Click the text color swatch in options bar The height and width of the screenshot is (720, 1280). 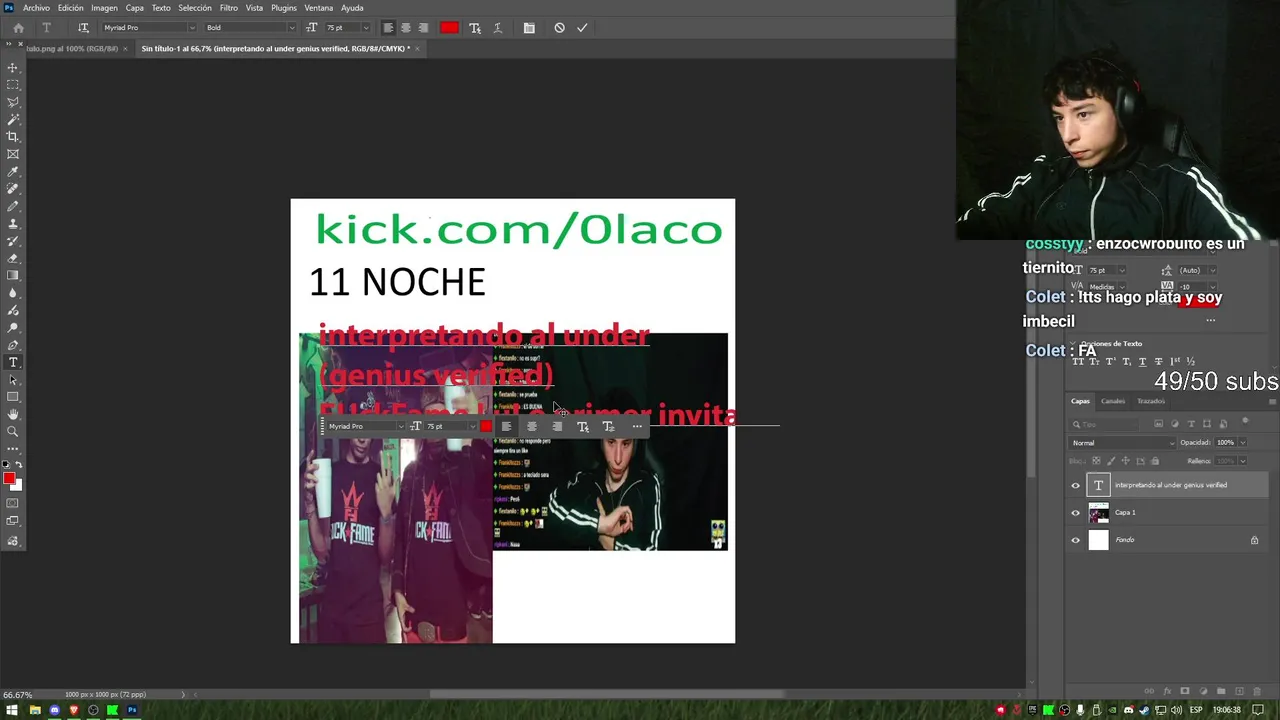click(x=449, y=28)
